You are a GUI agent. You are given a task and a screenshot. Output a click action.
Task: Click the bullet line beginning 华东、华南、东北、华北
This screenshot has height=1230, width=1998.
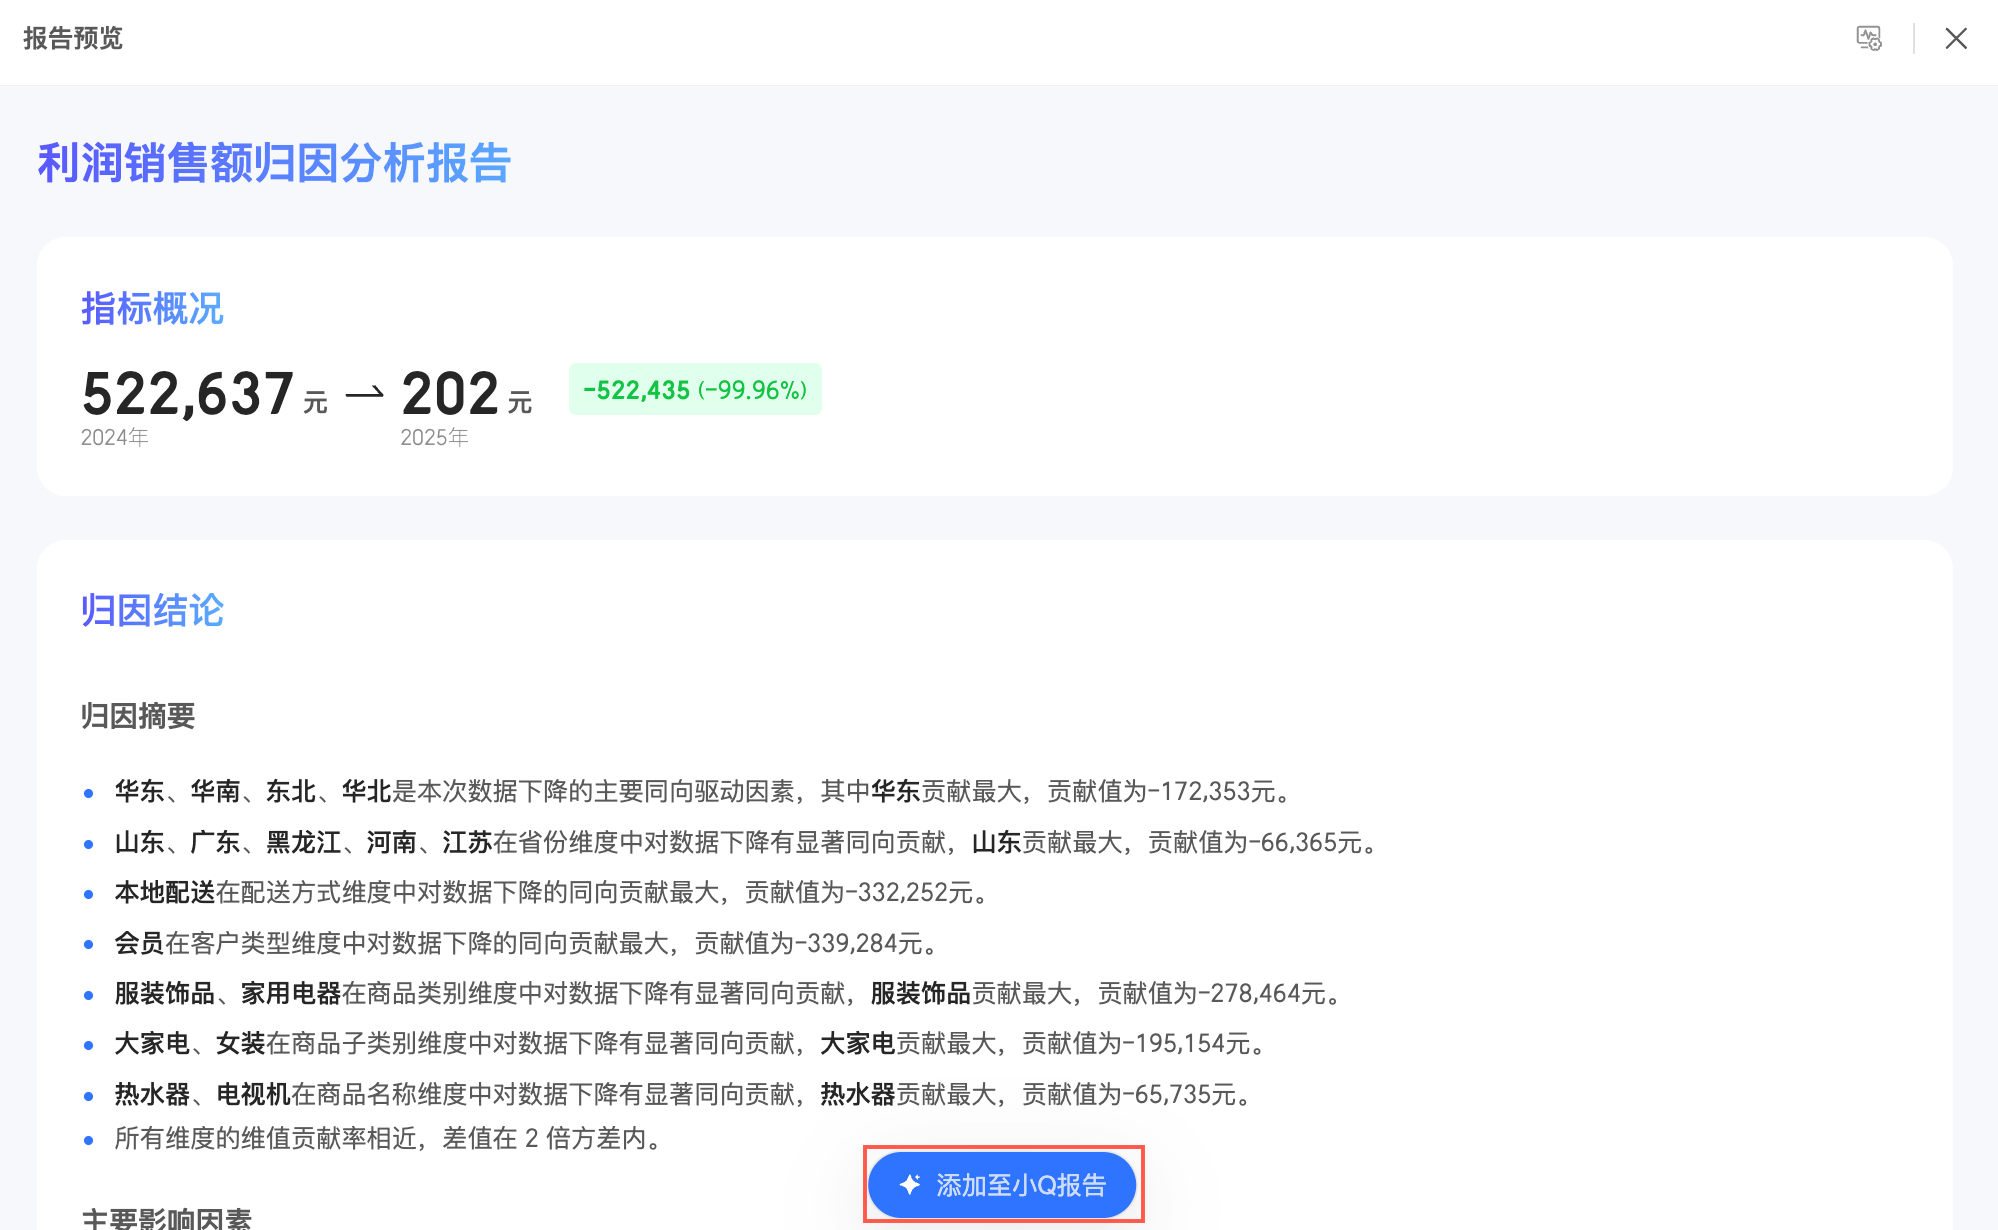(700, 792)
